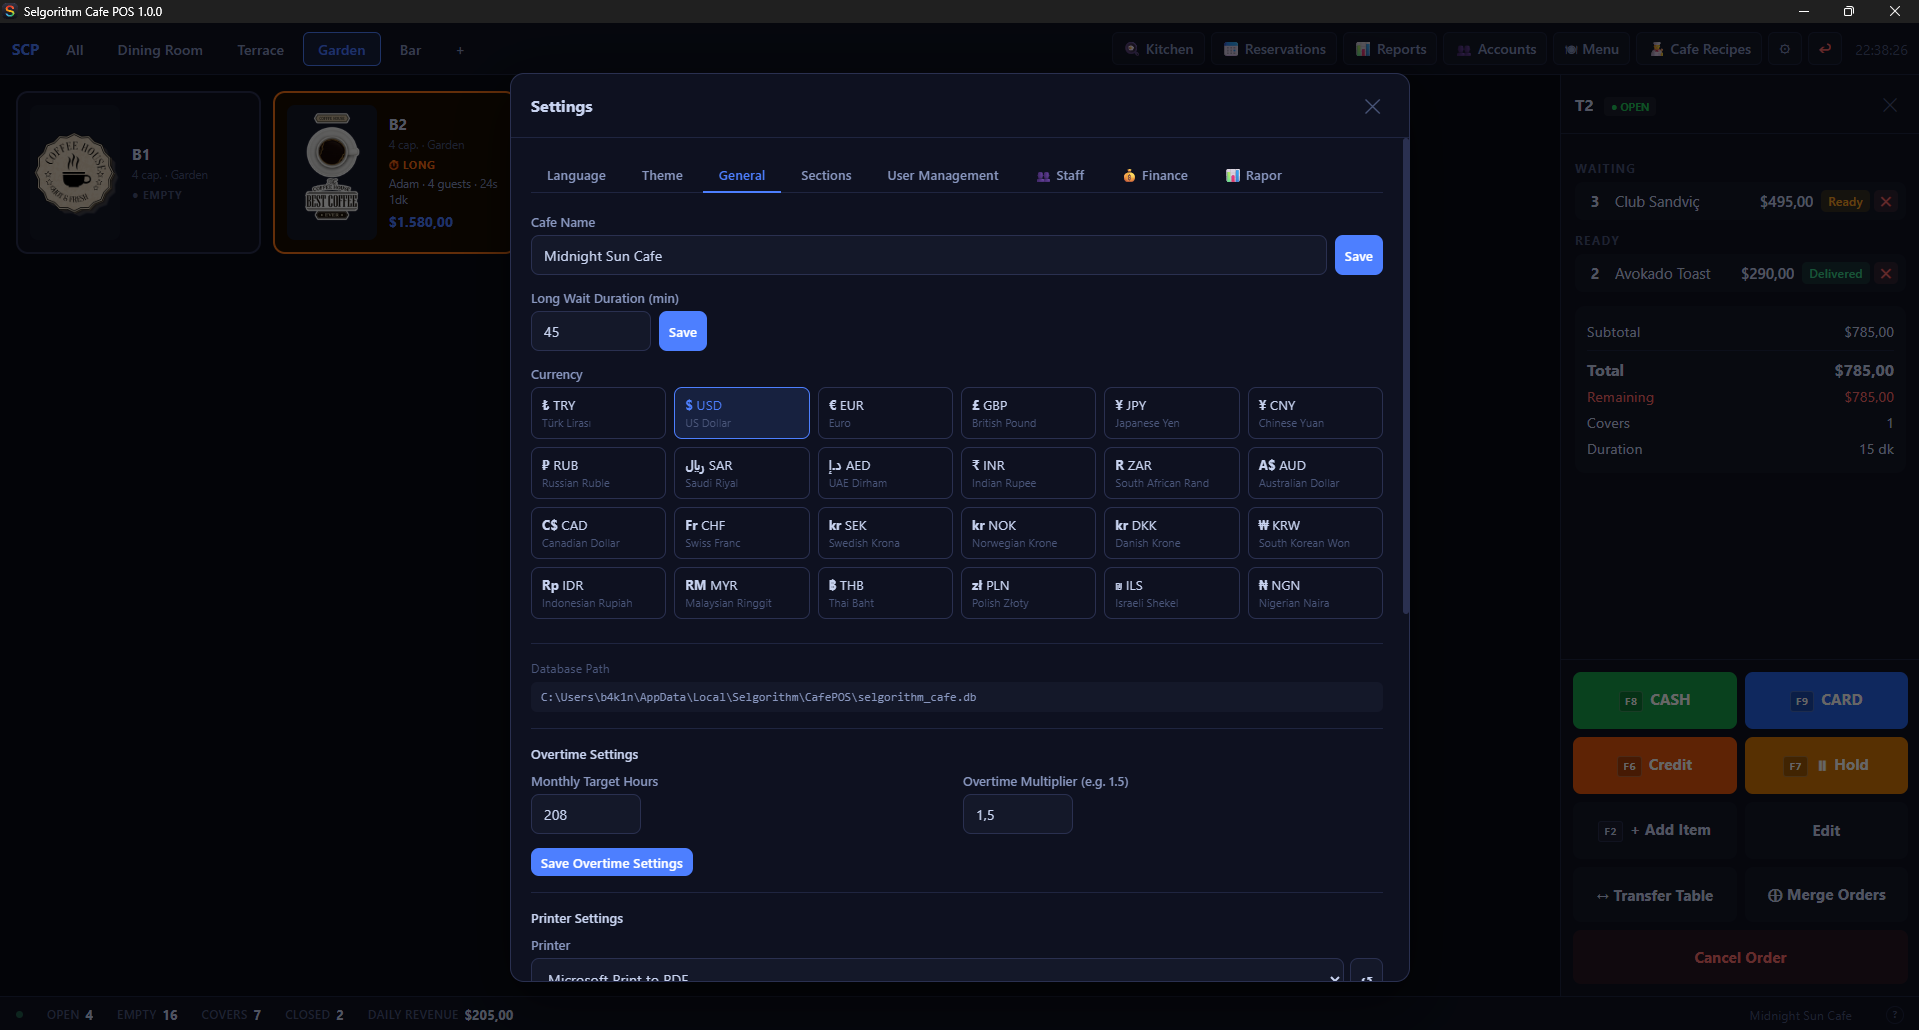Screen dimensions: 1919x1030
Task: Pay with CASH in order panel
Action: (x=1655, y=700)
